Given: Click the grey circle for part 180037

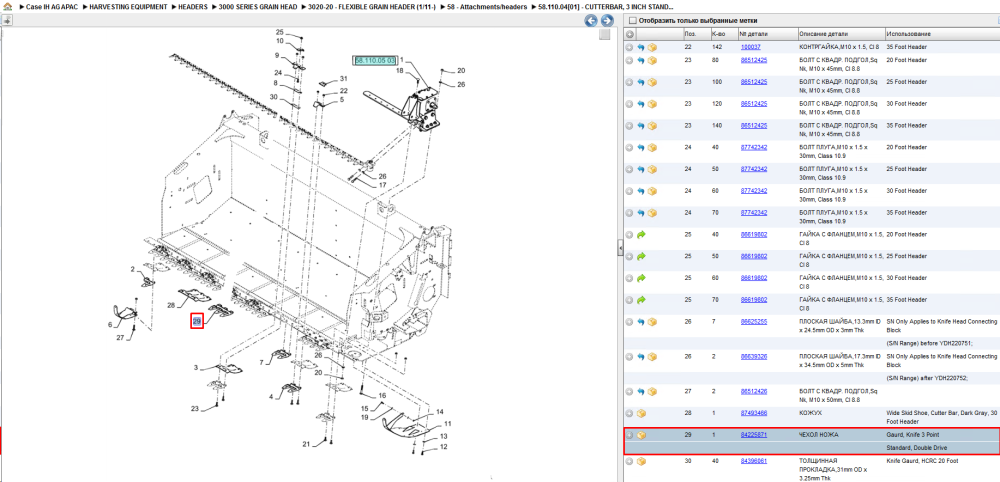Looking at the screenshot, I should (x=629, y=47).
